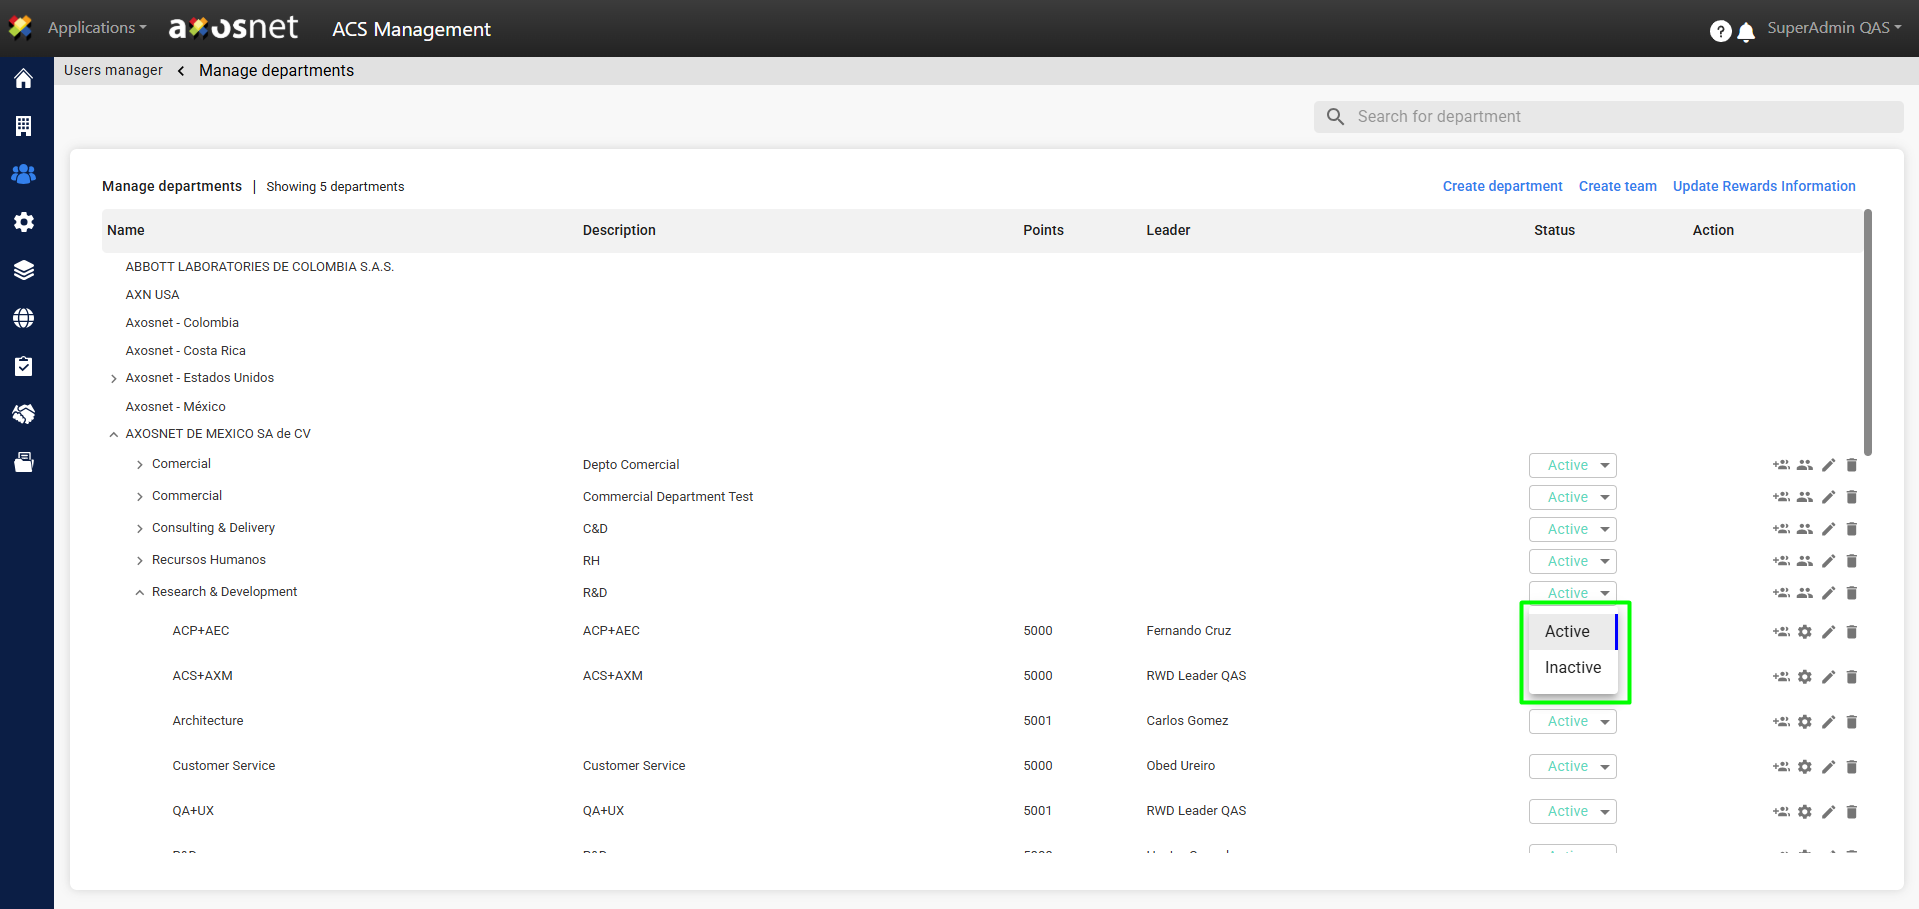Expand the Commercial department
This screenshot has height=909, width=1919.
140,497
